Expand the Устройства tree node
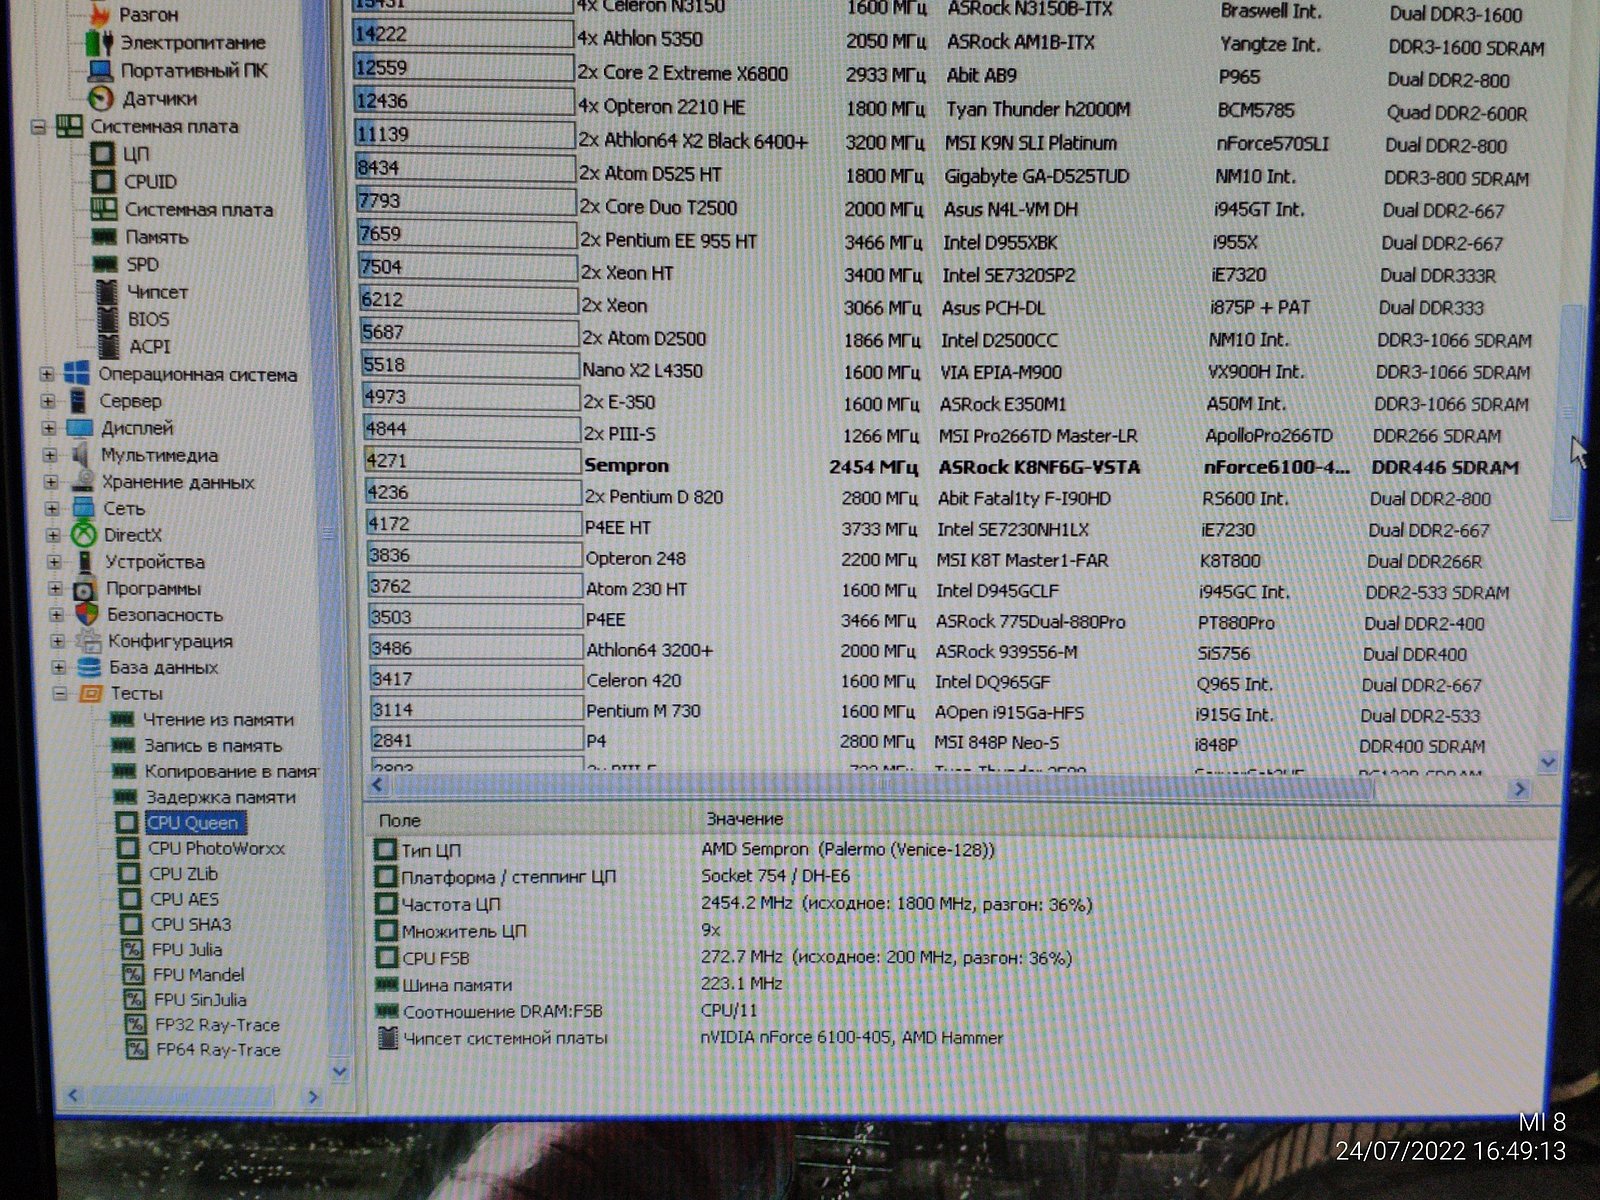 pyautogui.click(x=54, y=562)
